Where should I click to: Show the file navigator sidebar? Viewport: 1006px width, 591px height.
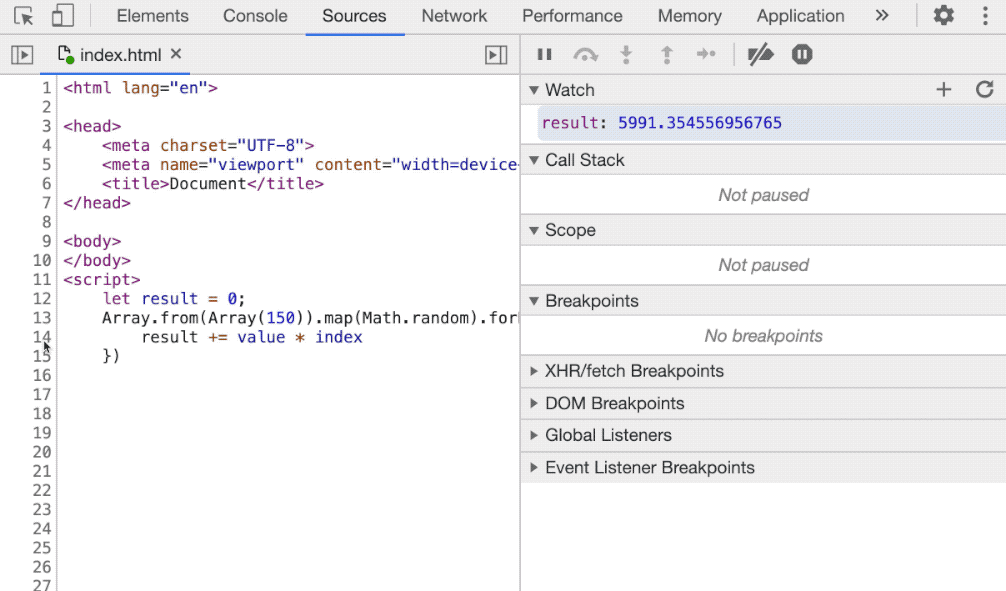[22, 55]
